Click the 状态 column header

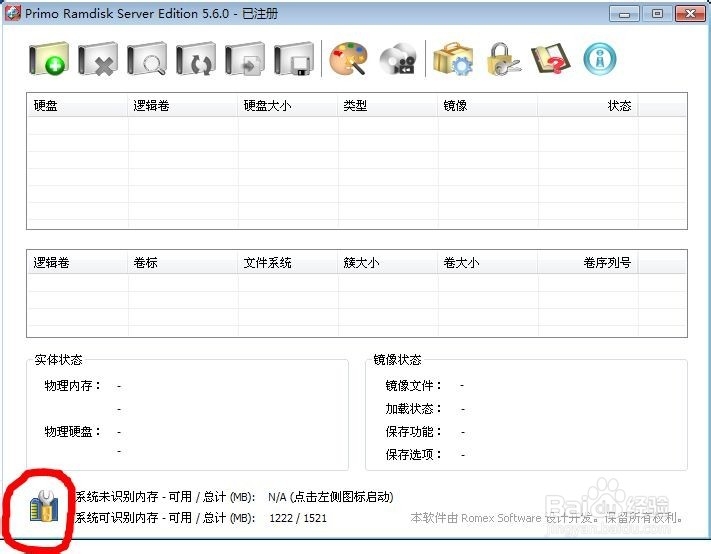pos(588,106)
